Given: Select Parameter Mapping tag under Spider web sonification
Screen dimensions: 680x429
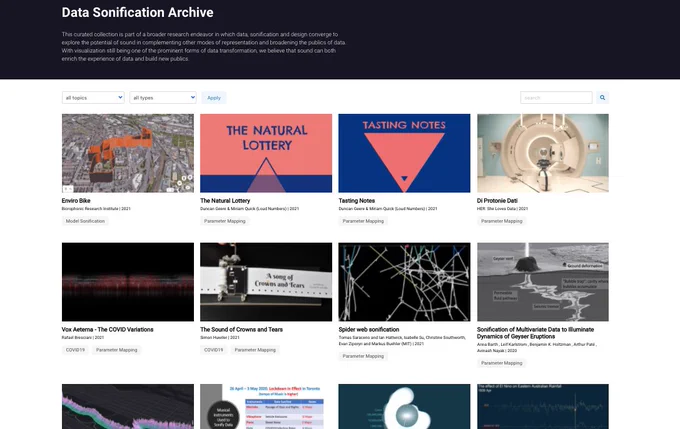Looking at the screenshot, I should pyautogui.click(x=363, y=356).
